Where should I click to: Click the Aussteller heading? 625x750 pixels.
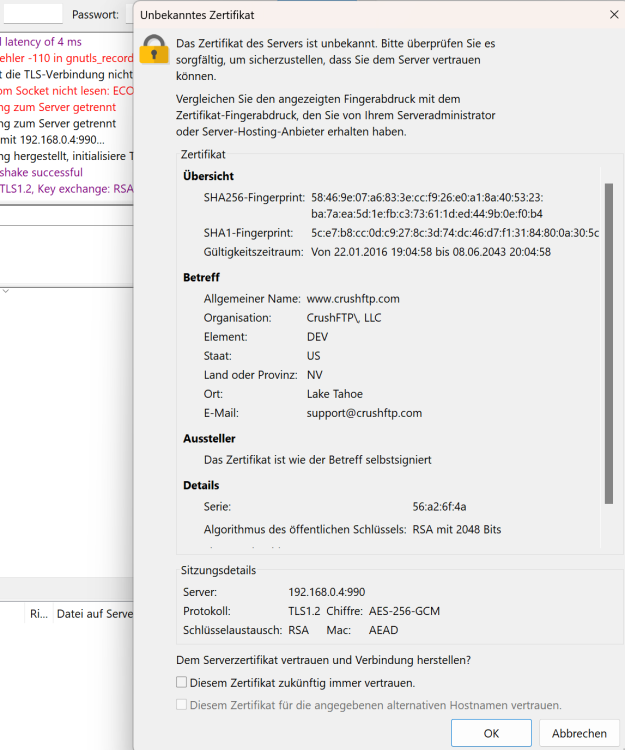(x=209, y=439)
